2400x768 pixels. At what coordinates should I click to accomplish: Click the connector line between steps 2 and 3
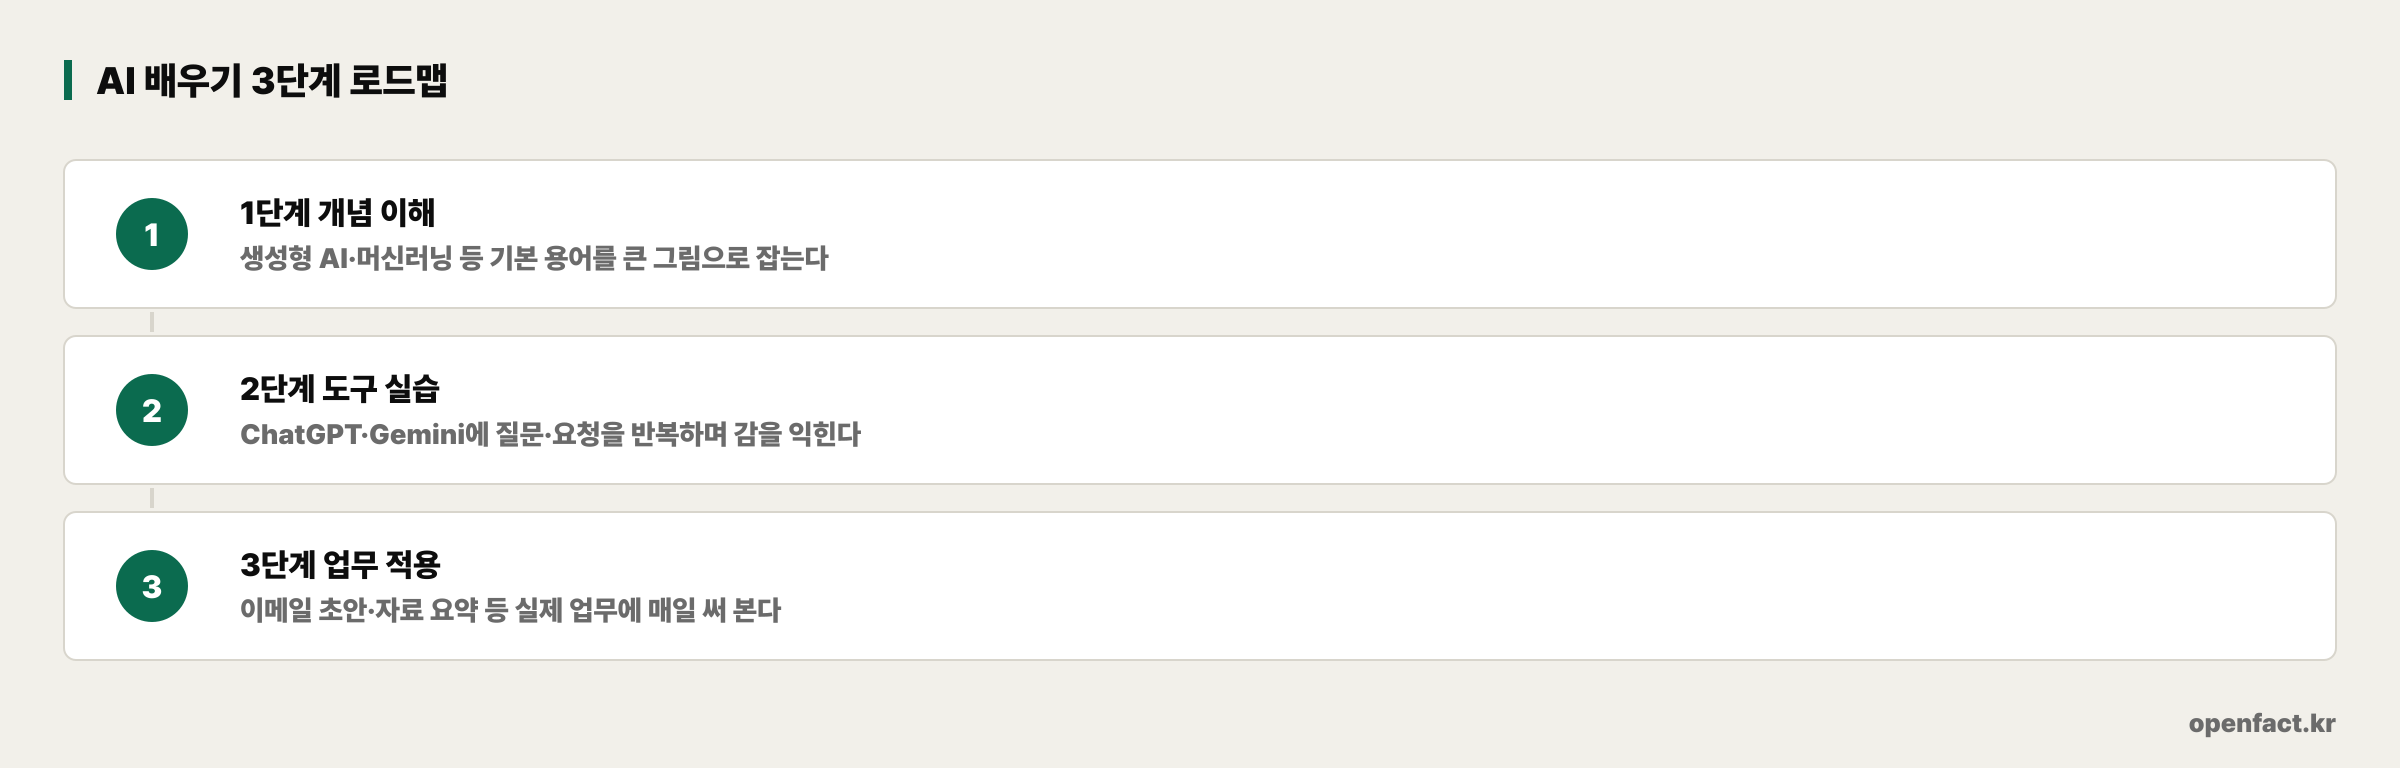tap(152, 498)
